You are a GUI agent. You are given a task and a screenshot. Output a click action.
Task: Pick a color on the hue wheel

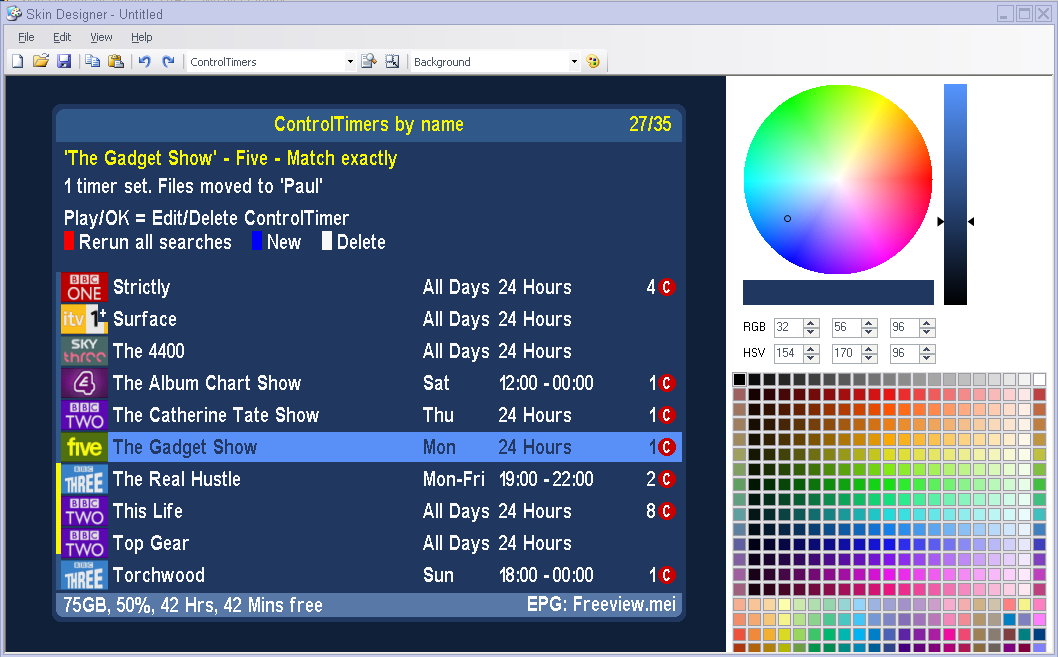[838, 179]
